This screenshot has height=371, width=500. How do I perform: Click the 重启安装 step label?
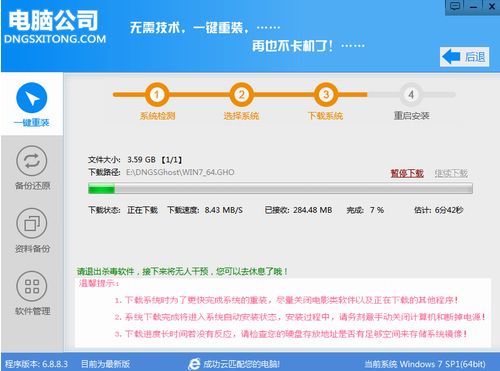tap(411, 116)
